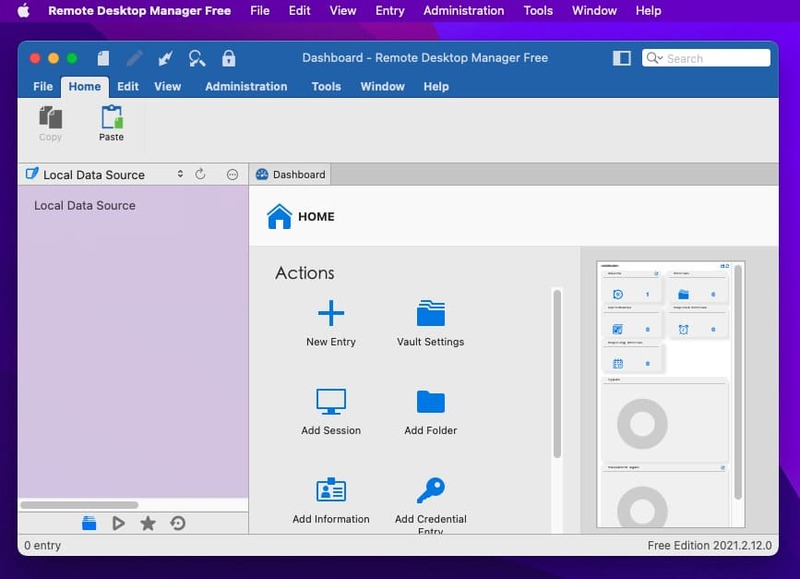Click the Actions heading text
Viewport: 800px width, 579px height.
305,273
